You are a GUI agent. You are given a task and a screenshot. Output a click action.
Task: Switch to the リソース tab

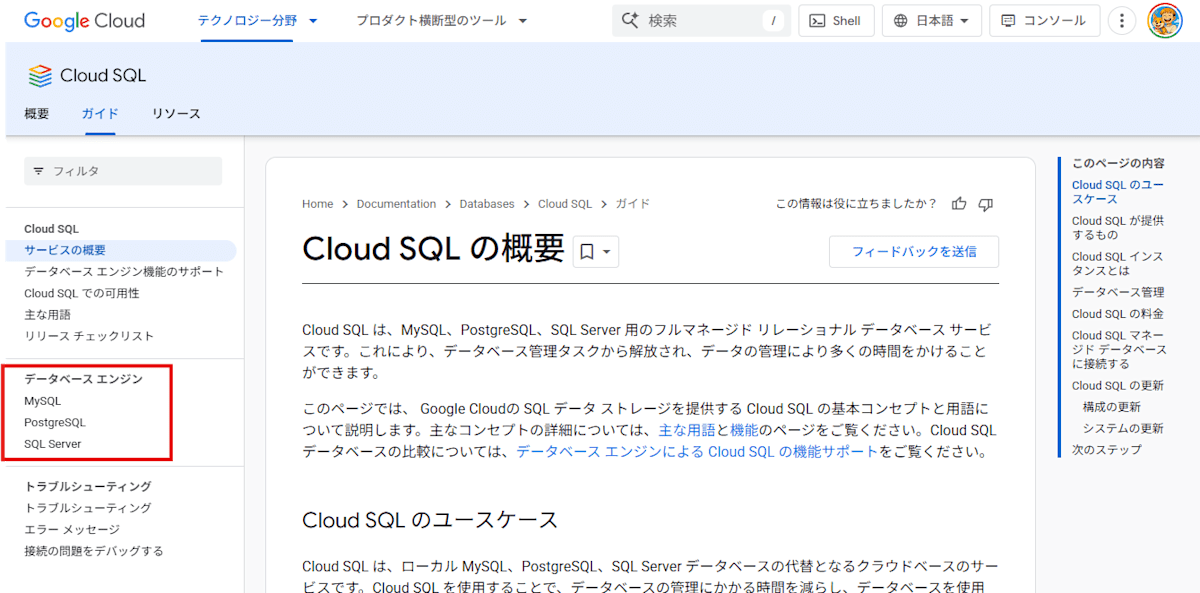[175, 113]
